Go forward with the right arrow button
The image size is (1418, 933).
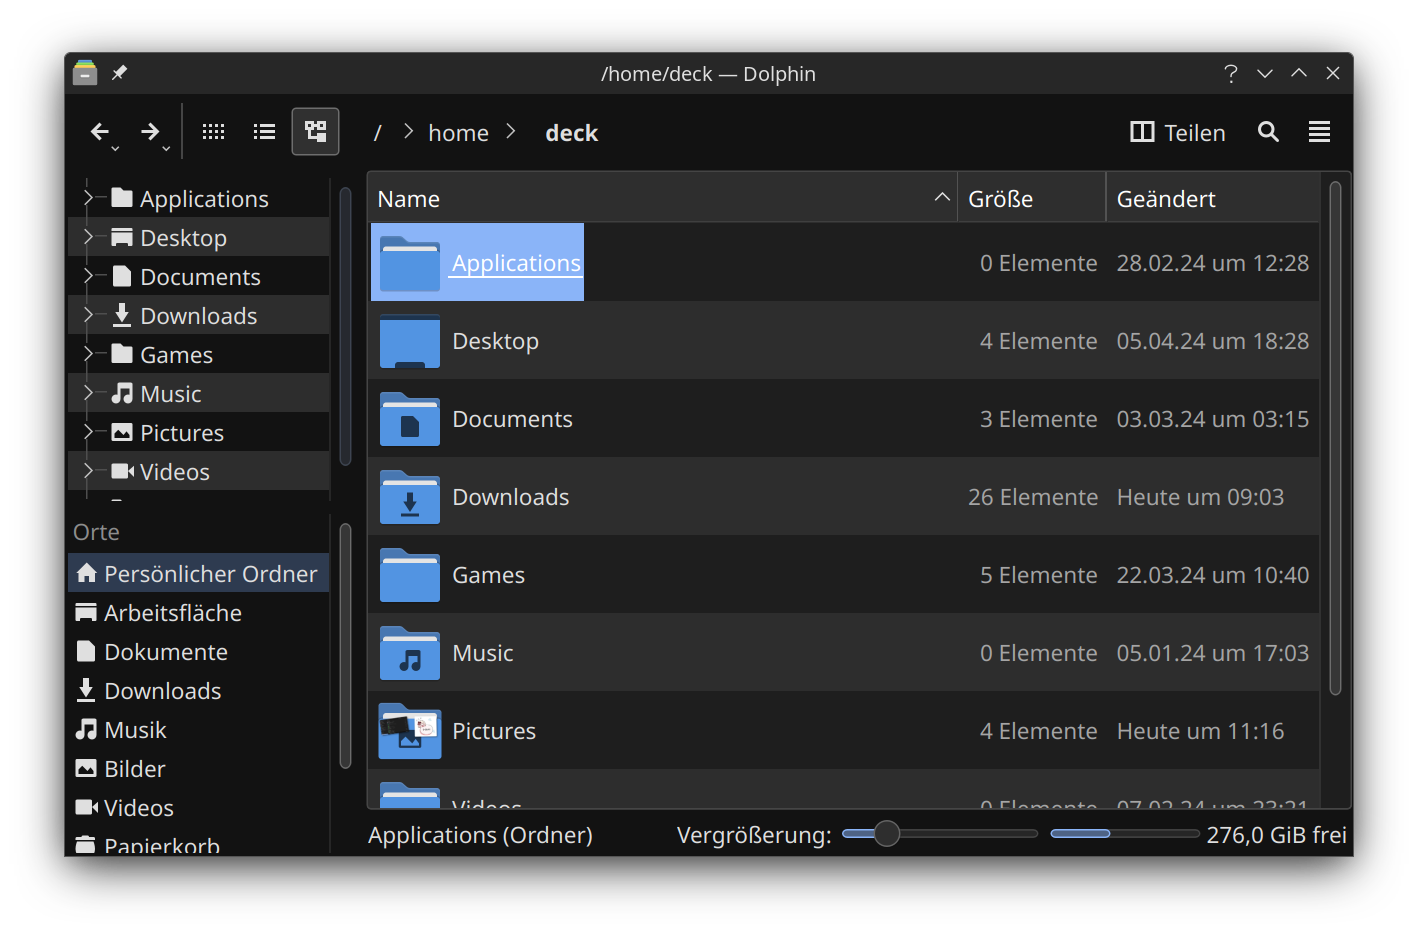(x=150, y=131)
